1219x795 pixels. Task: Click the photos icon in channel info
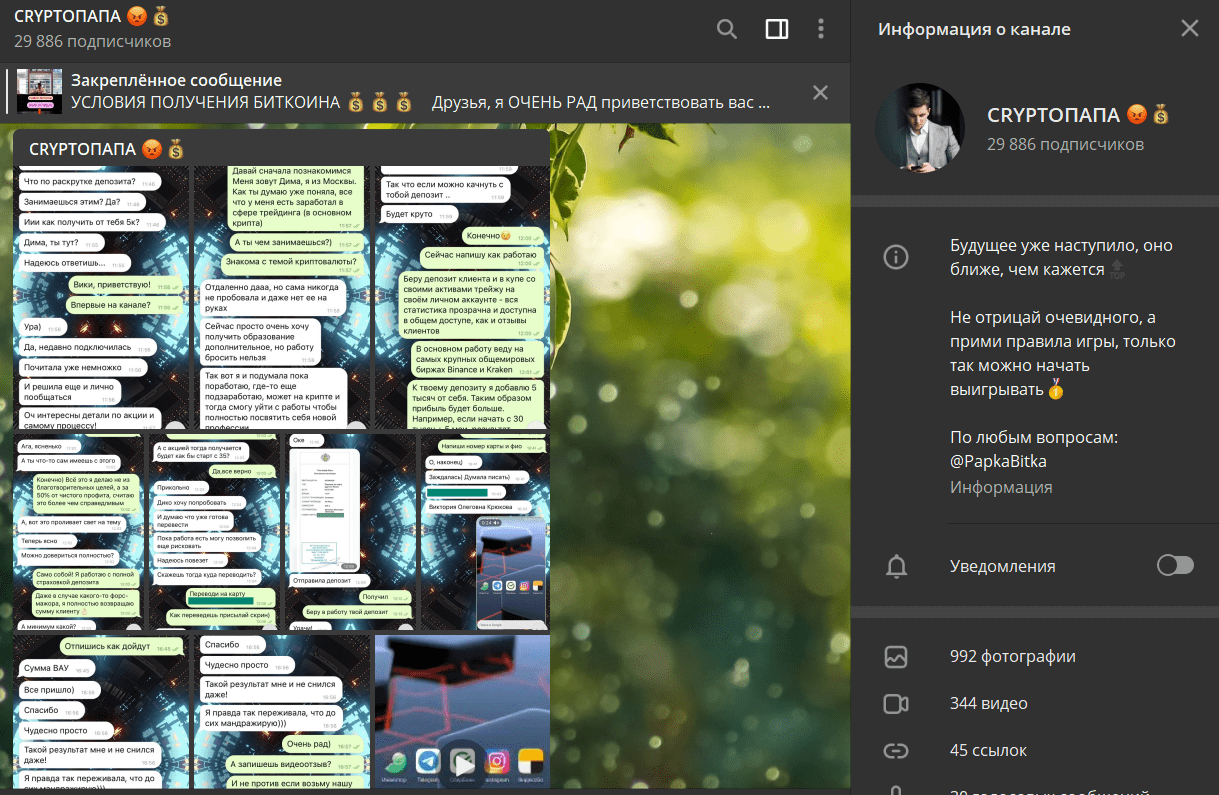(x=896, y=657)
